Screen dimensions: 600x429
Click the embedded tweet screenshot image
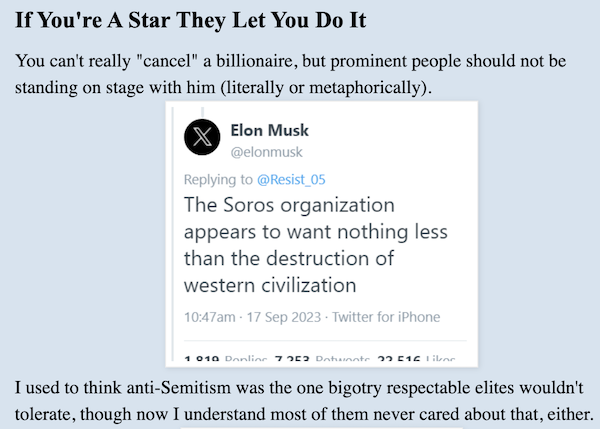click(x=322, y=234)
